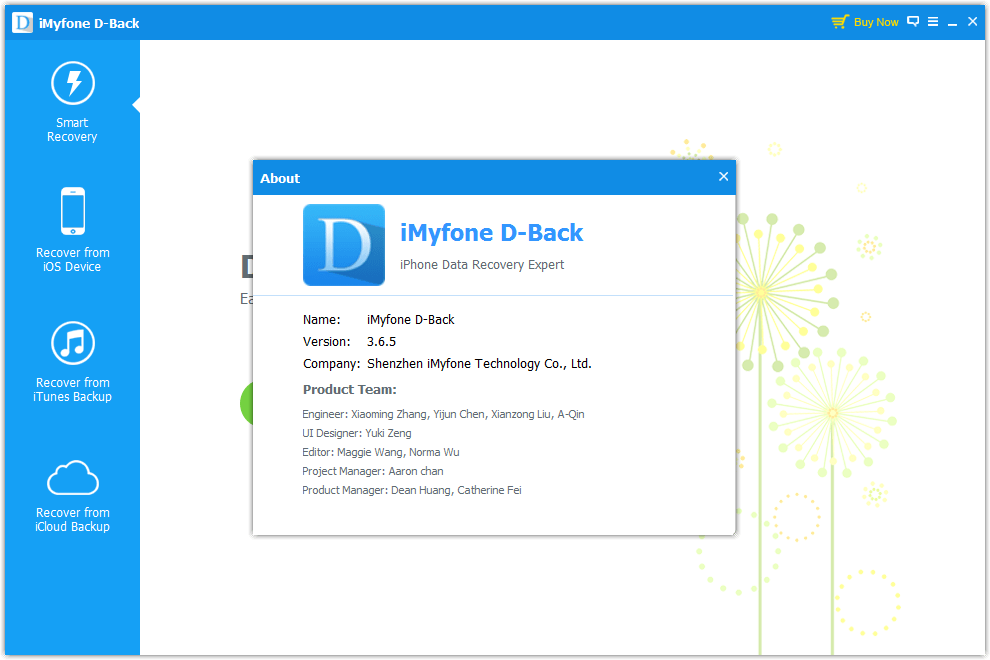
Task: Click Project Manager: Aaron chan text
Action: [x=373, y=471]
